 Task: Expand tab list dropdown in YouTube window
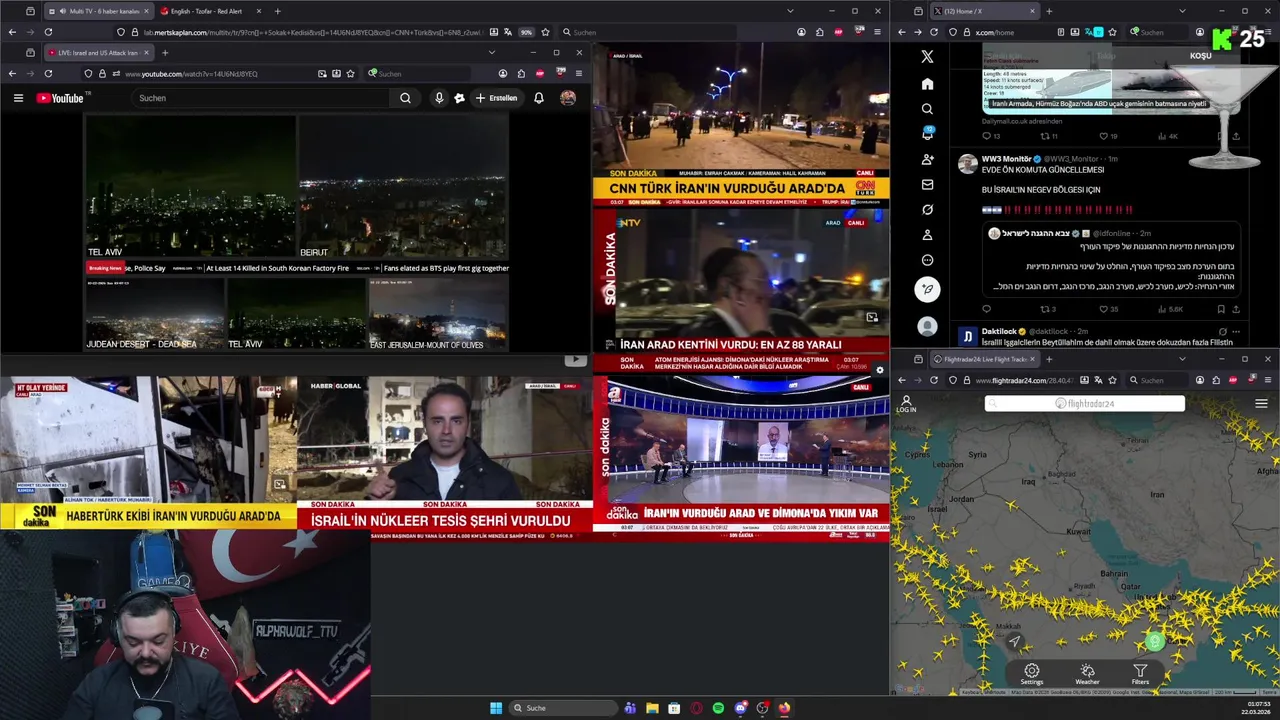[491, 52]
